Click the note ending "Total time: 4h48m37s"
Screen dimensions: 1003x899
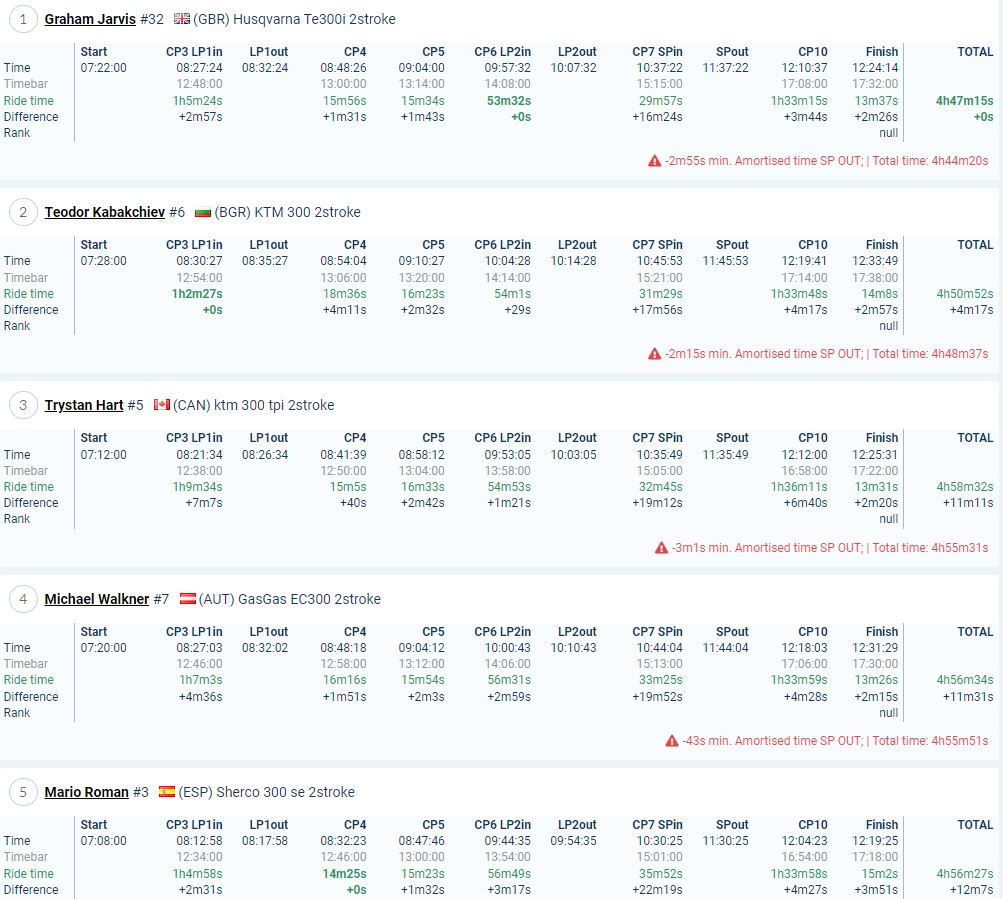click(x=826, y=354)
